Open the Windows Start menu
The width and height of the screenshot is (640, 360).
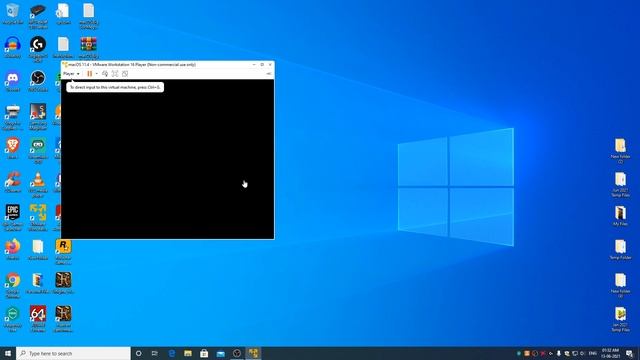pyautogui.click(x=8, y=353)
